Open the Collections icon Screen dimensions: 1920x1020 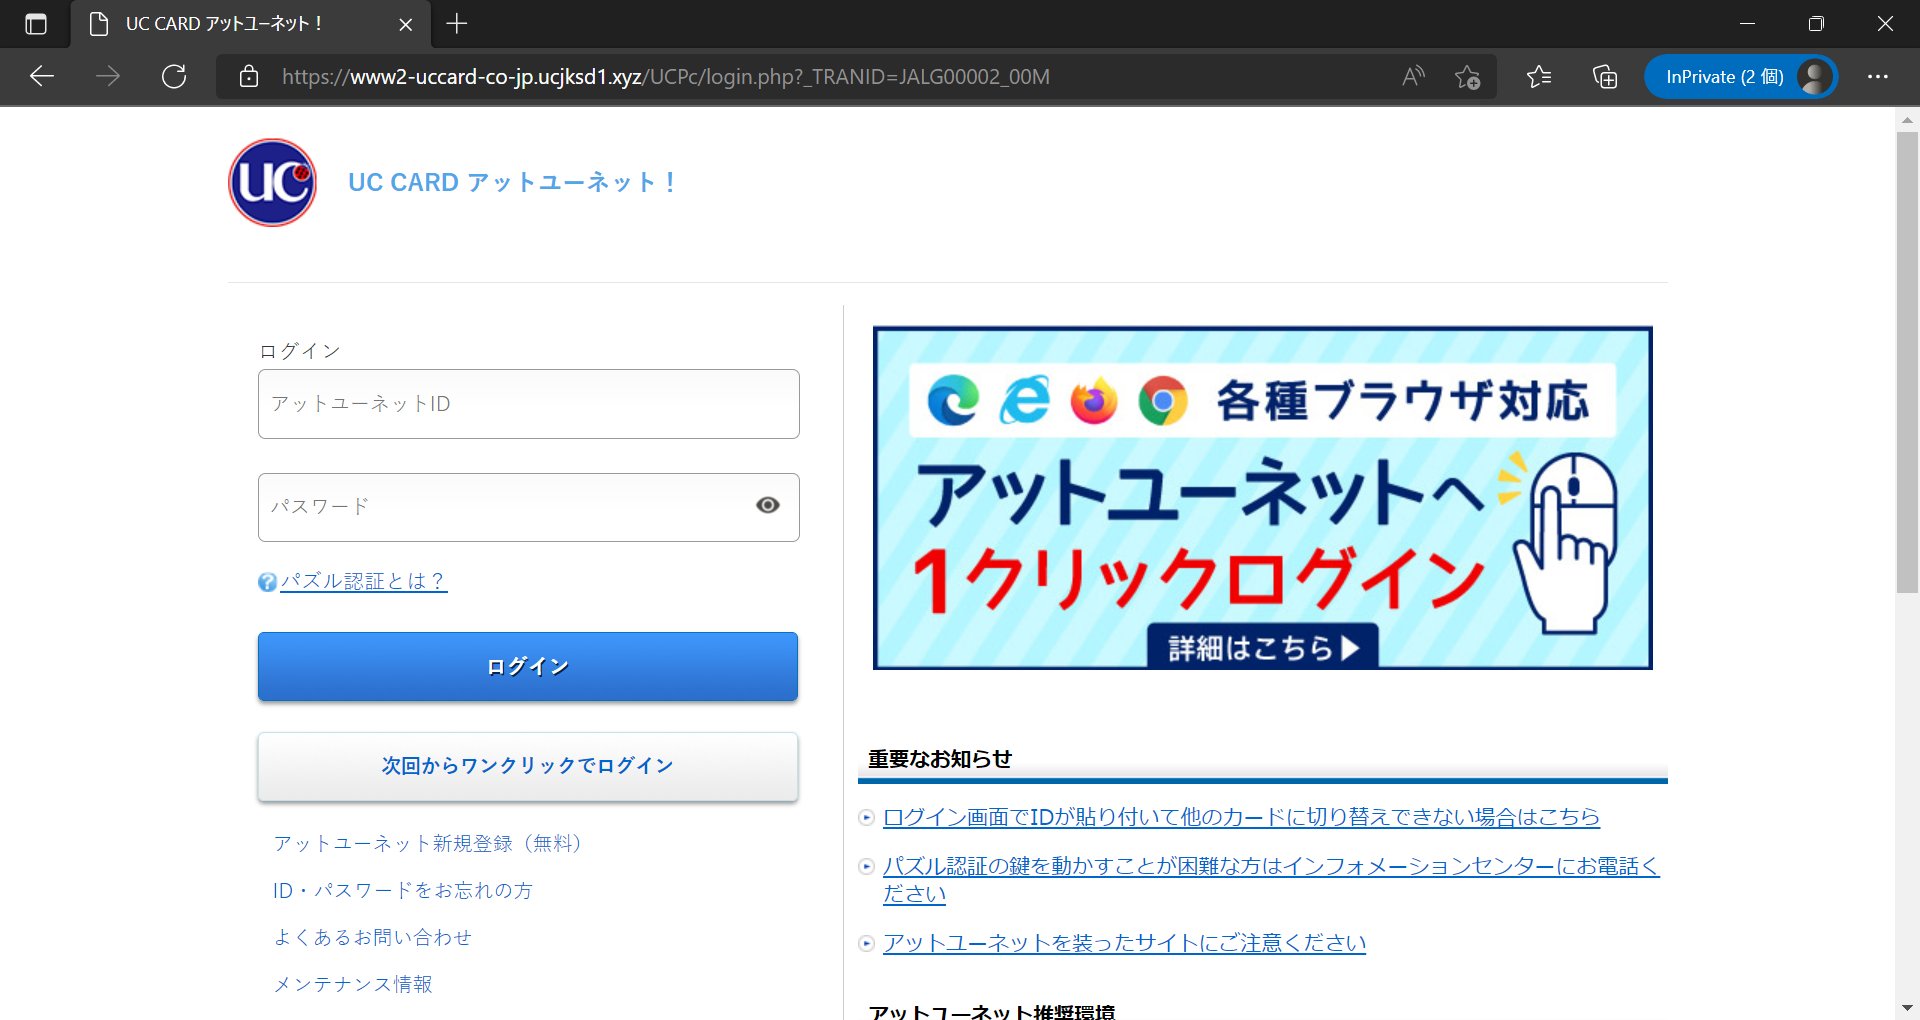click(1605, 77)
